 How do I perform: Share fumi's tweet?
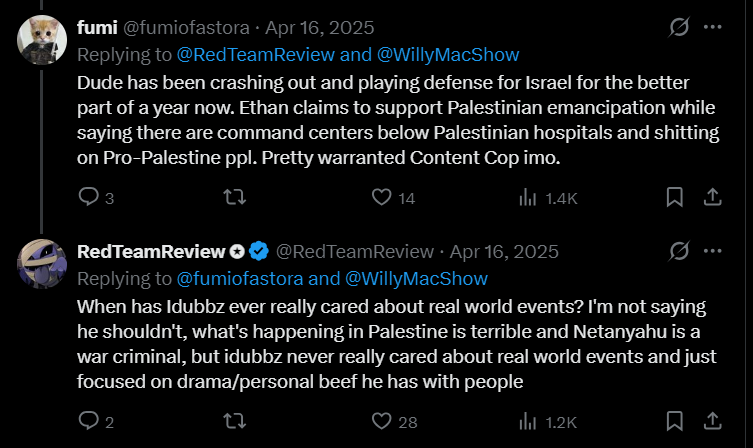pyautogui.click(x=713, y=197)
